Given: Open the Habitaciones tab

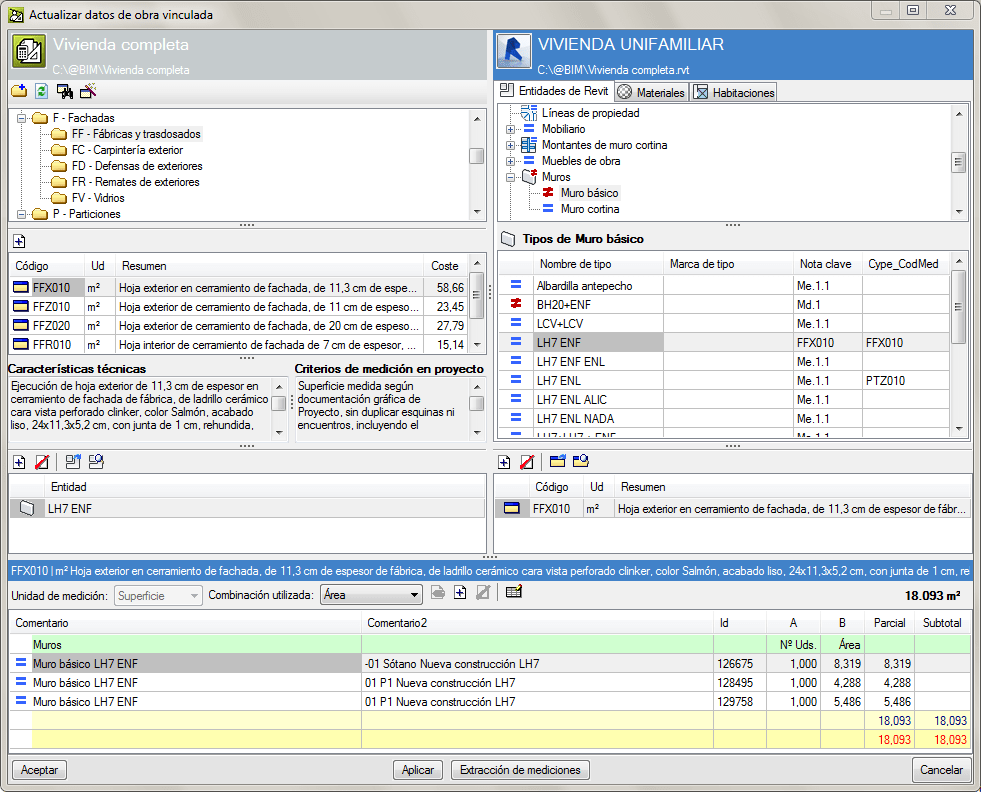Looking at the screenshot, I should click(734, 92).
